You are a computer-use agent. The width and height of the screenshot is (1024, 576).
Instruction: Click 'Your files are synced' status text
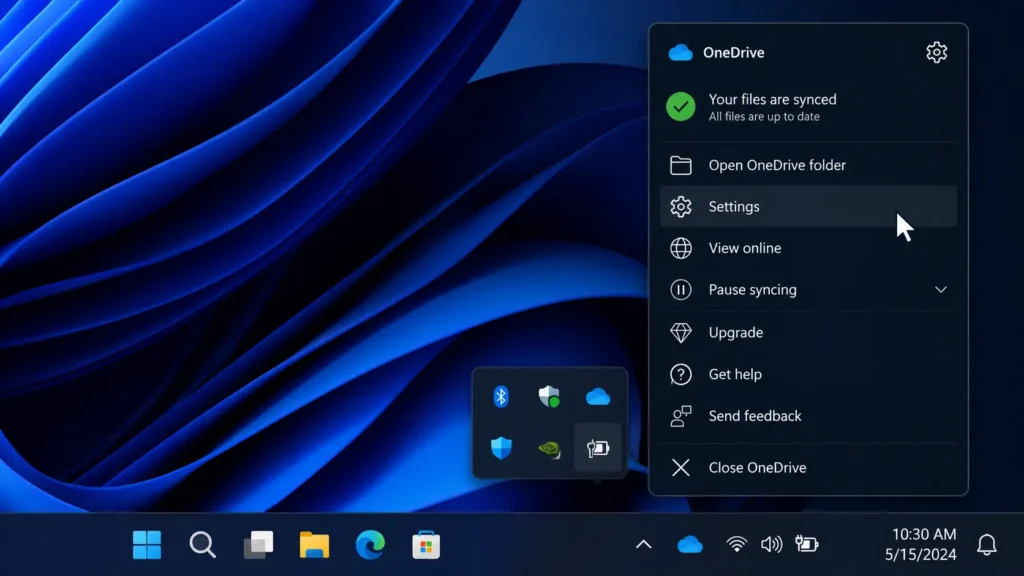point(772,99)
